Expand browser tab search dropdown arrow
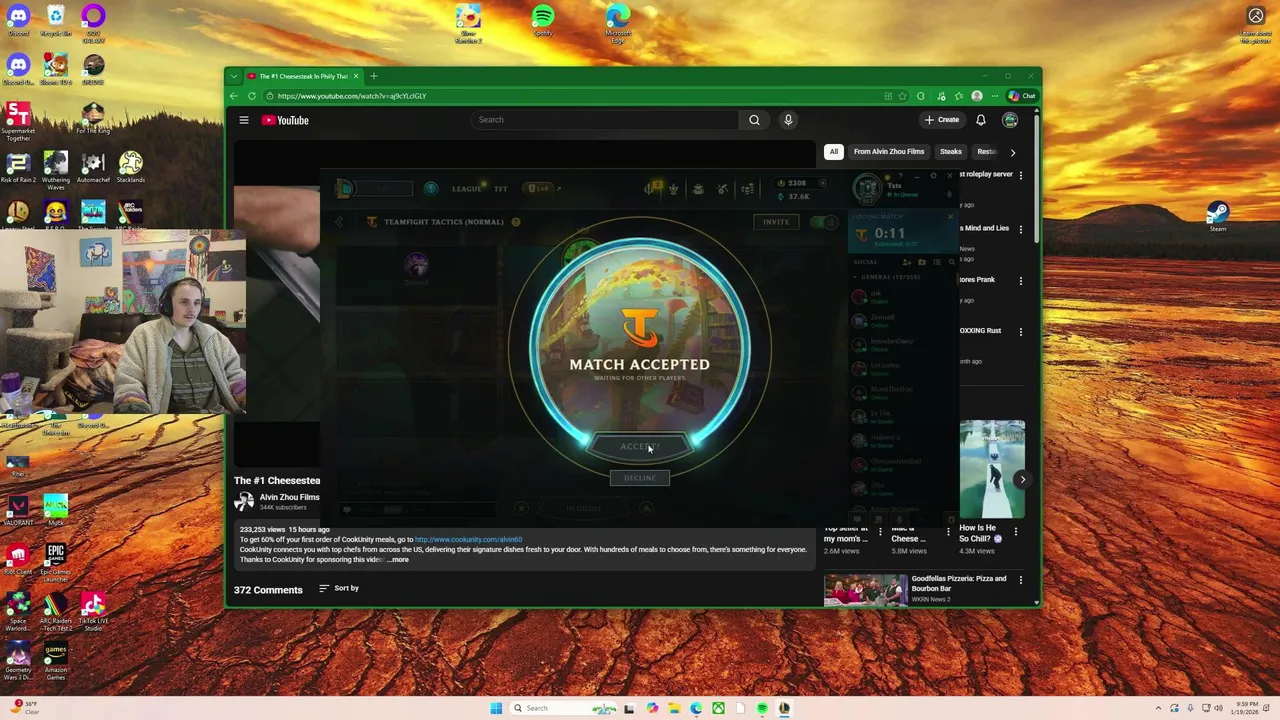 [234, 76]
